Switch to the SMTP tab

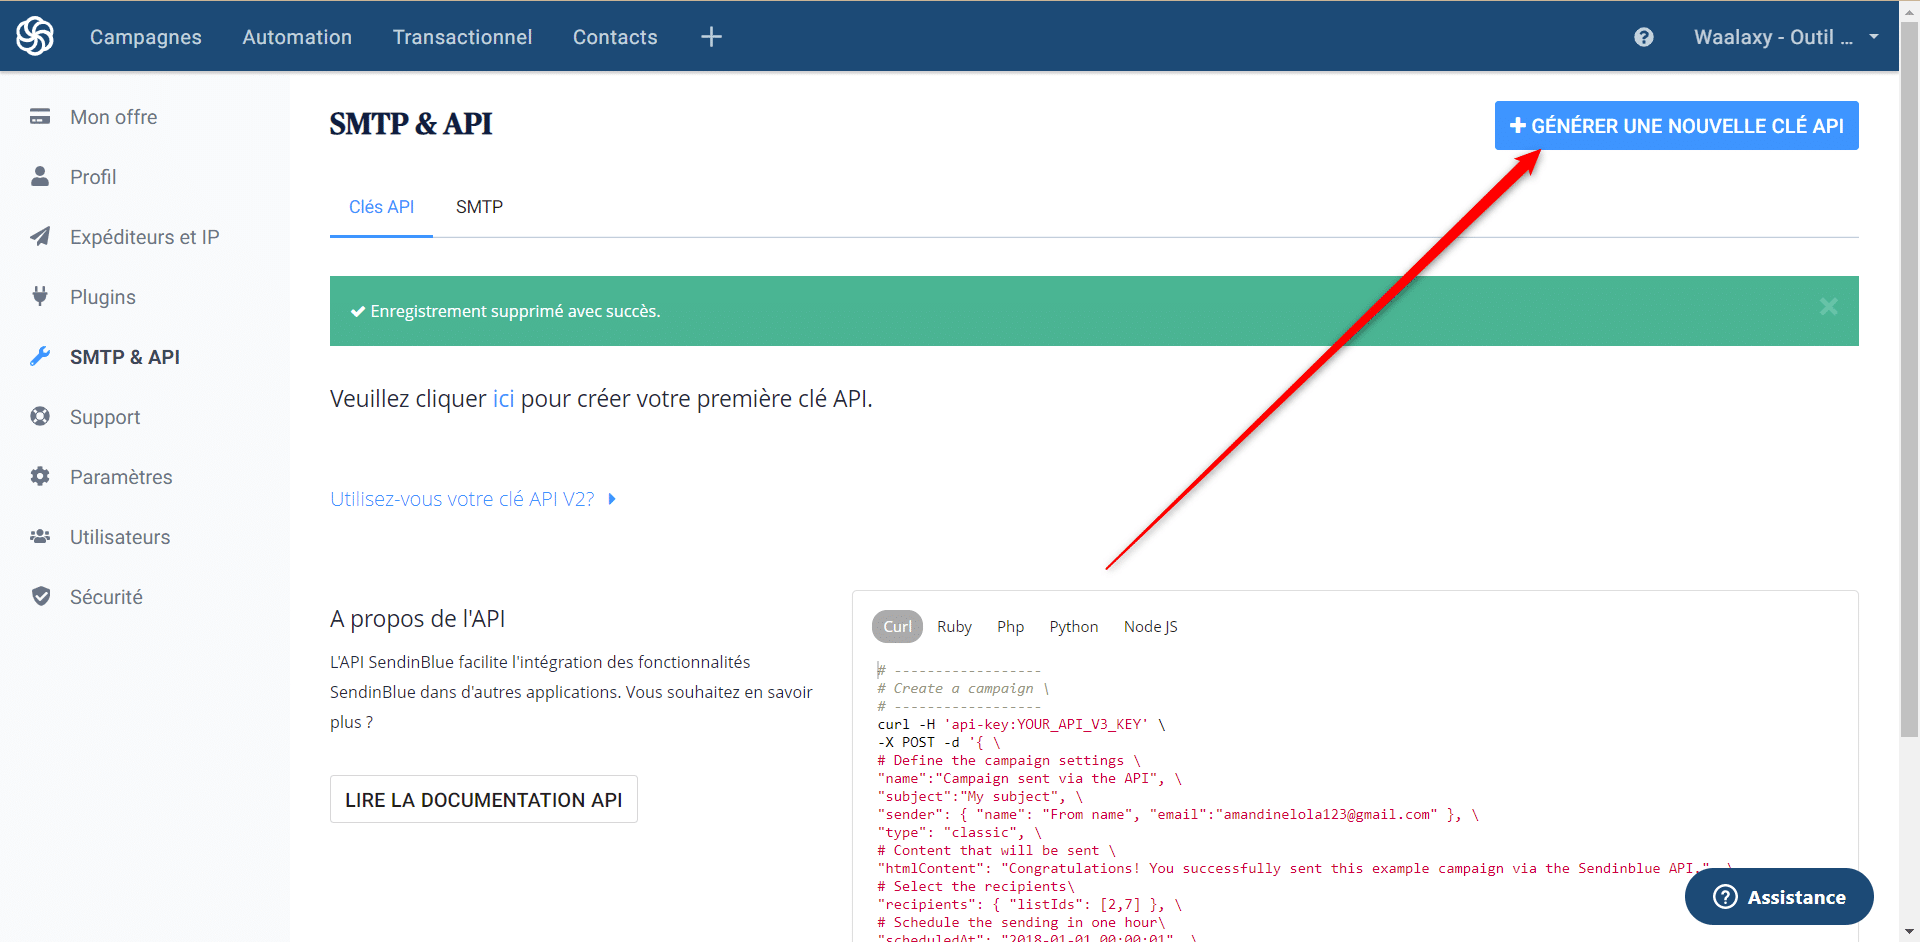coord(479,207)
